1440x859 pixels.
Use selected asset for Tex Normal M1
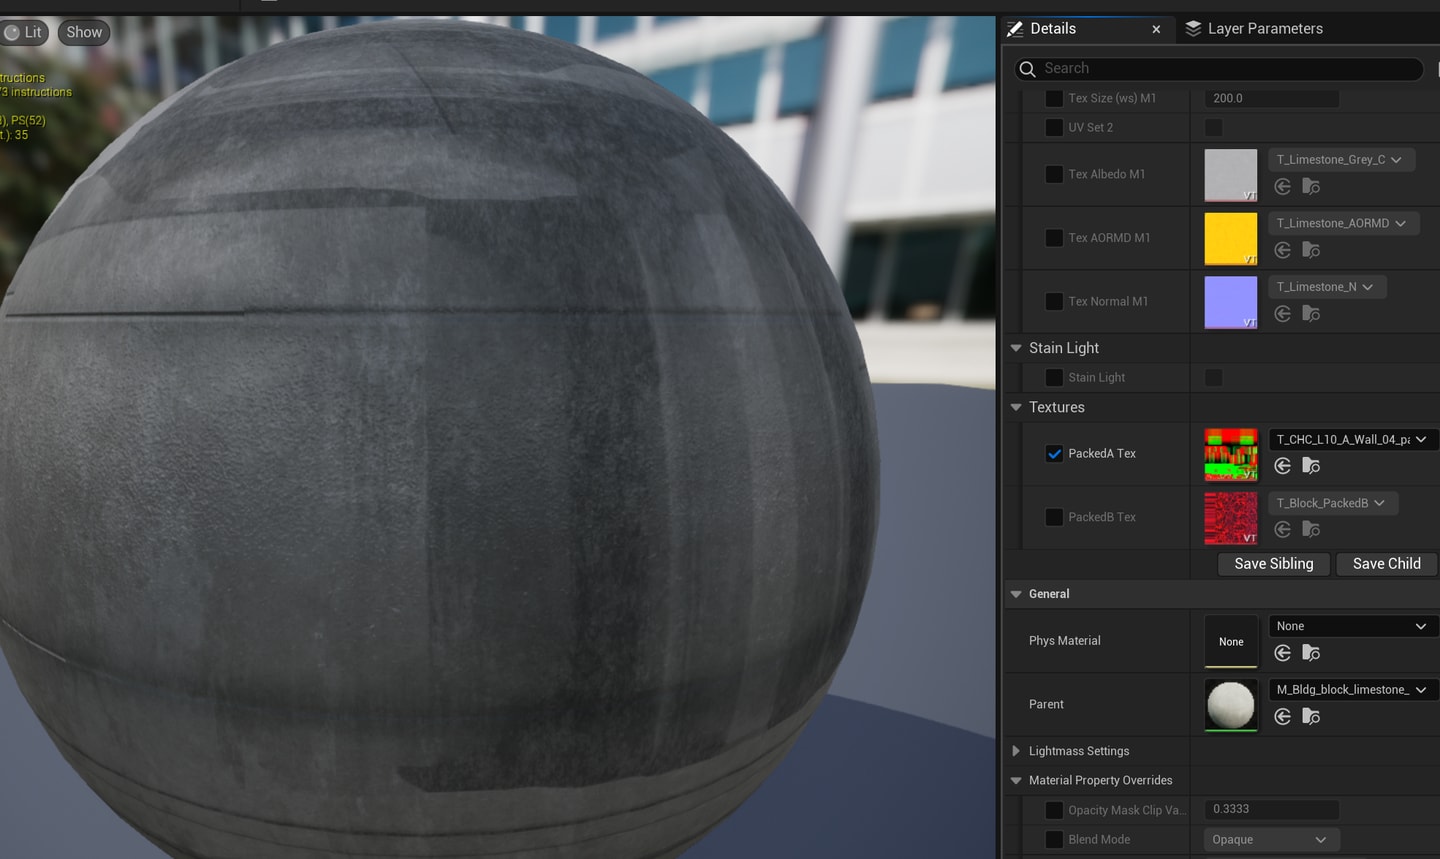1282,314
